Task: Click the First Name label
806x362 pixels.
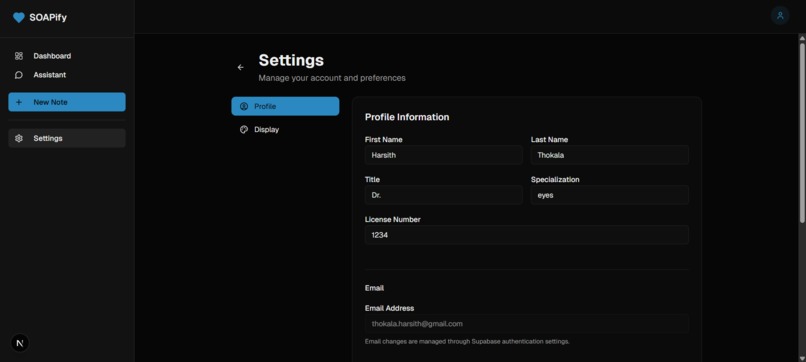Action: click(x=383, y=139)
